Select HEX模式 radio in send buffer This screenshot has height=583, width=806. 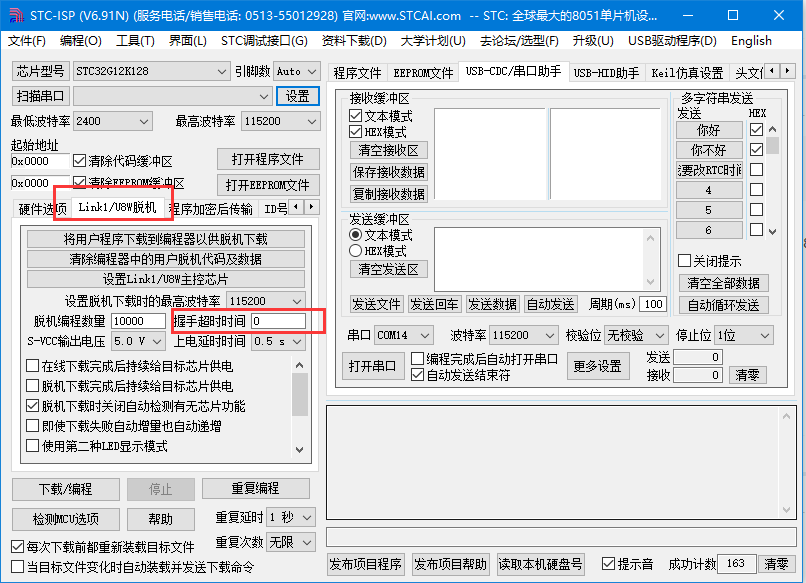[355, 251]
